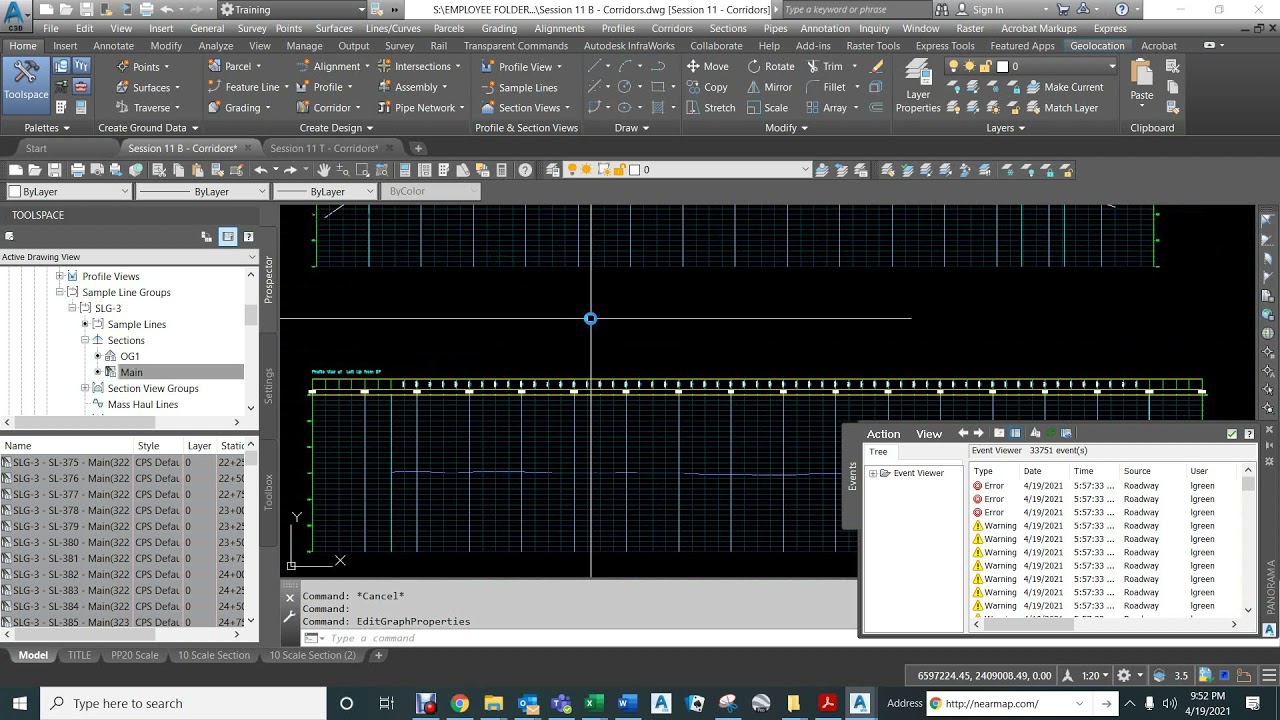Image resolution: width=1280 pixels, height=720 pixels.
Task: Select the Mirror tool
Action: tap(770, 87)
